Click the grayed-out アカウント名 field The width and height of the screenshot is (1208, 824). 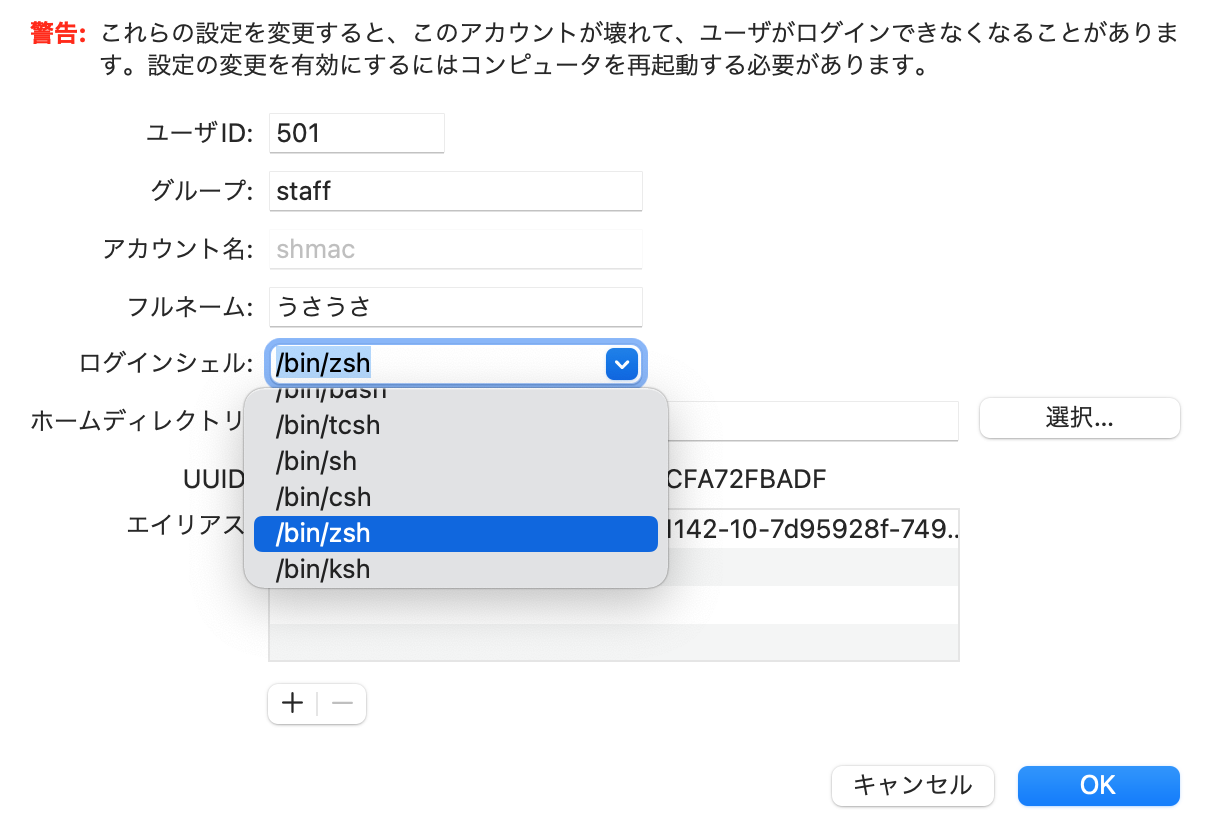click(x=455, y=249)
